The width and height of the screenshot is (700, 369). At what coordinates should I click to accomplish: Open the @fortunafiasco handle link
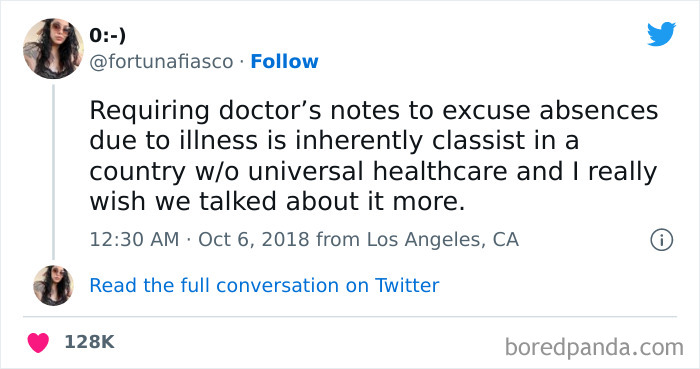coord(161,62)
